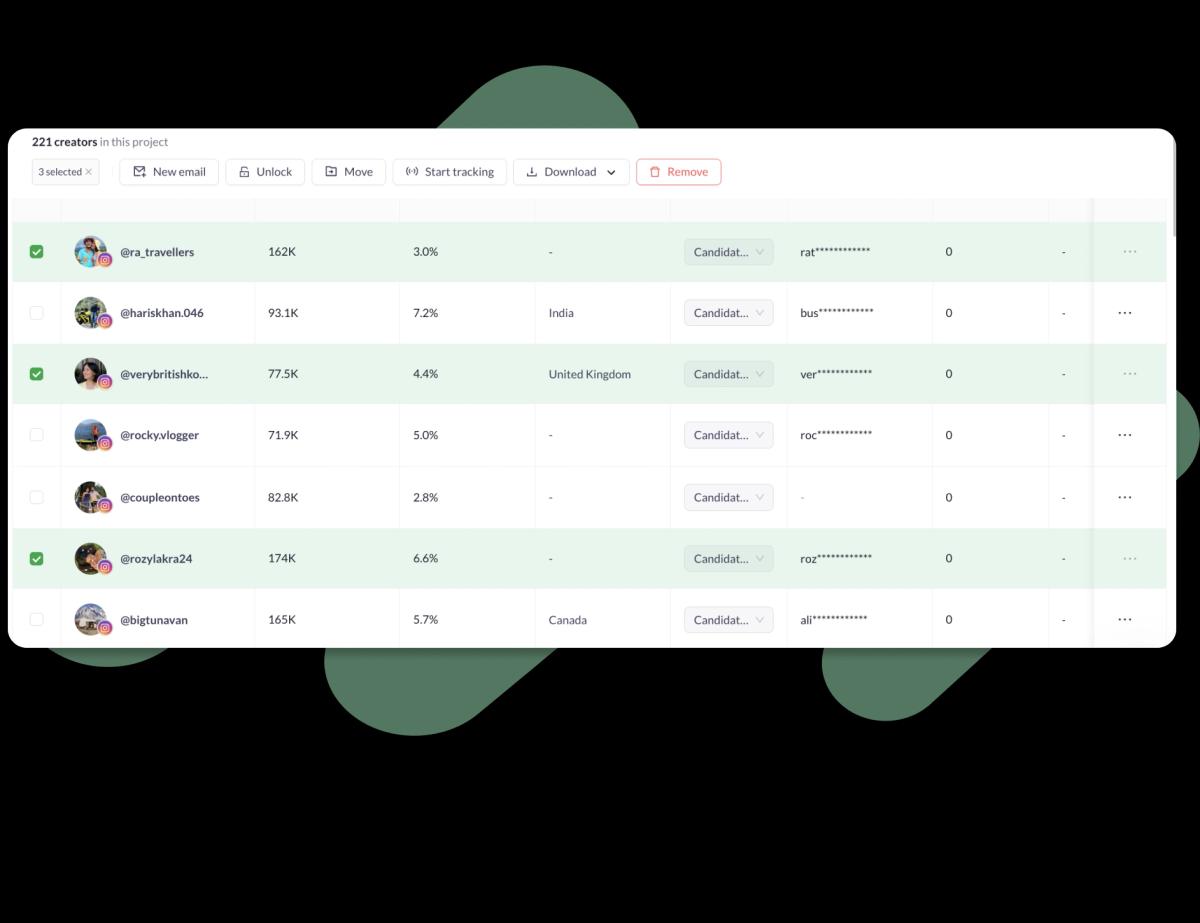Uncheck the @verybritishko... row checkbox

pos(37,374)
